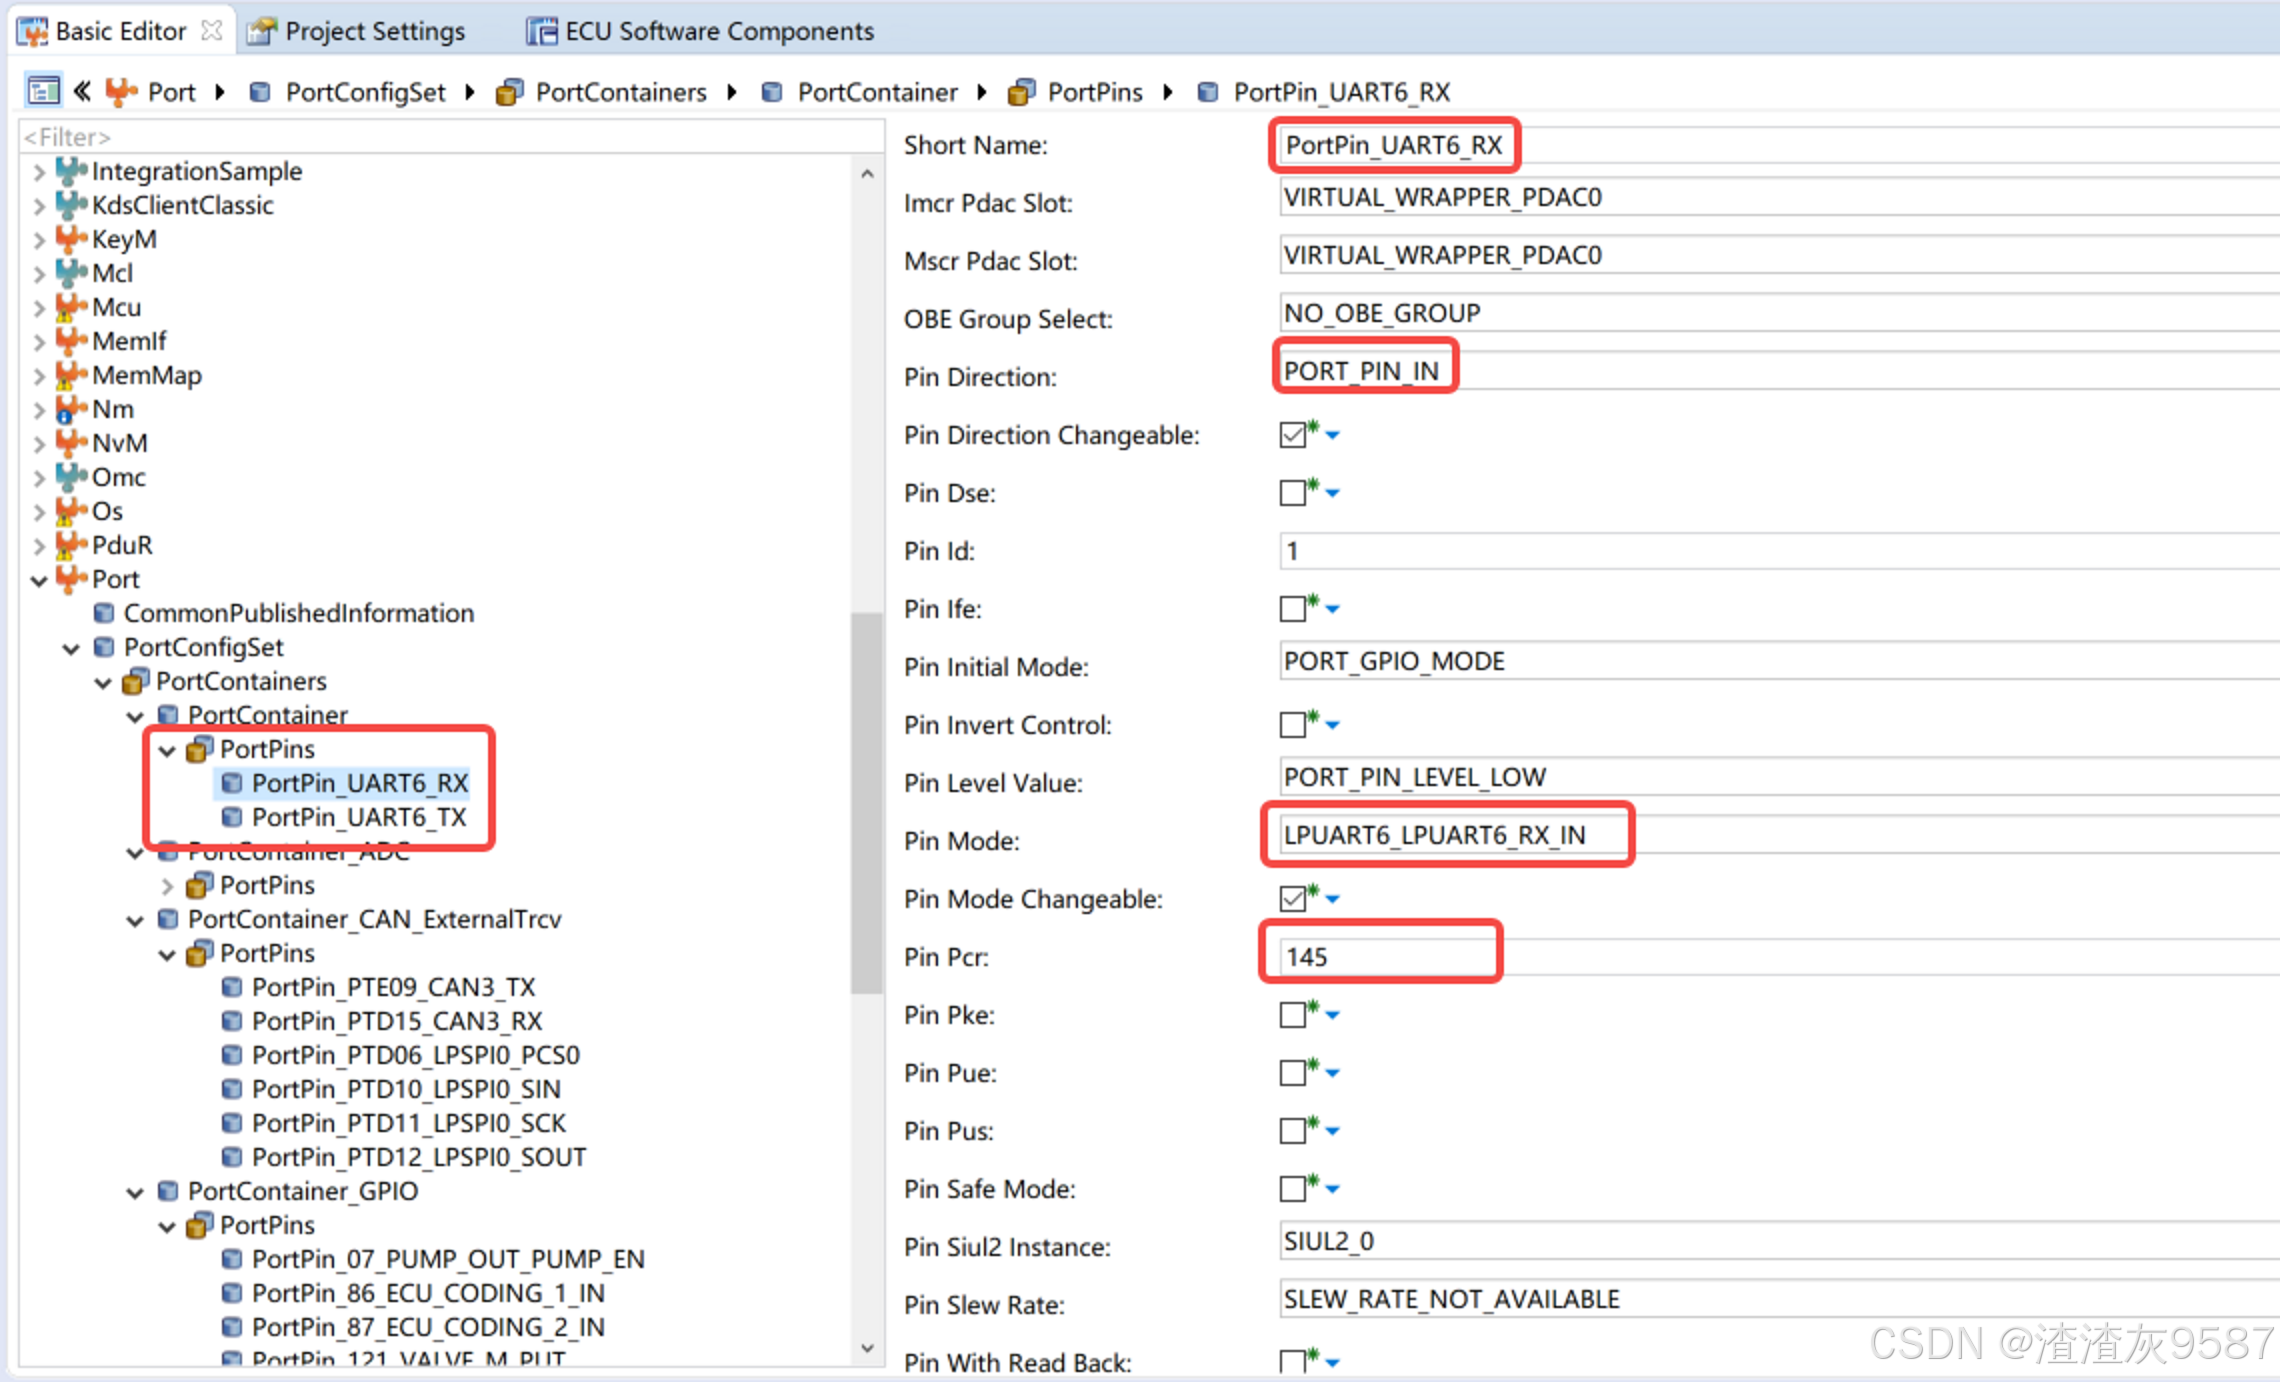Viewport: 2280px width, 1382px height.
Task: Click the IntegrationSample module icon
Action: (x=70, y=171)
